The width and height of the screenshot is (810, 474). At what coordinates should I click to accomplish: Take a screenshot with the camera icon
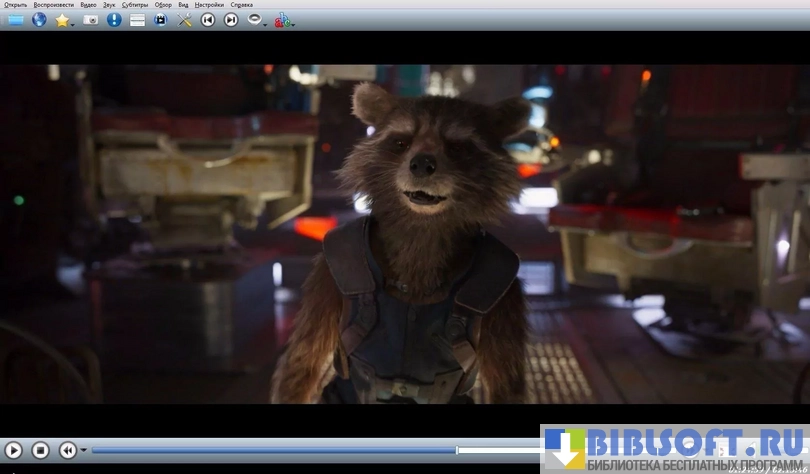(x=90, y=19)
